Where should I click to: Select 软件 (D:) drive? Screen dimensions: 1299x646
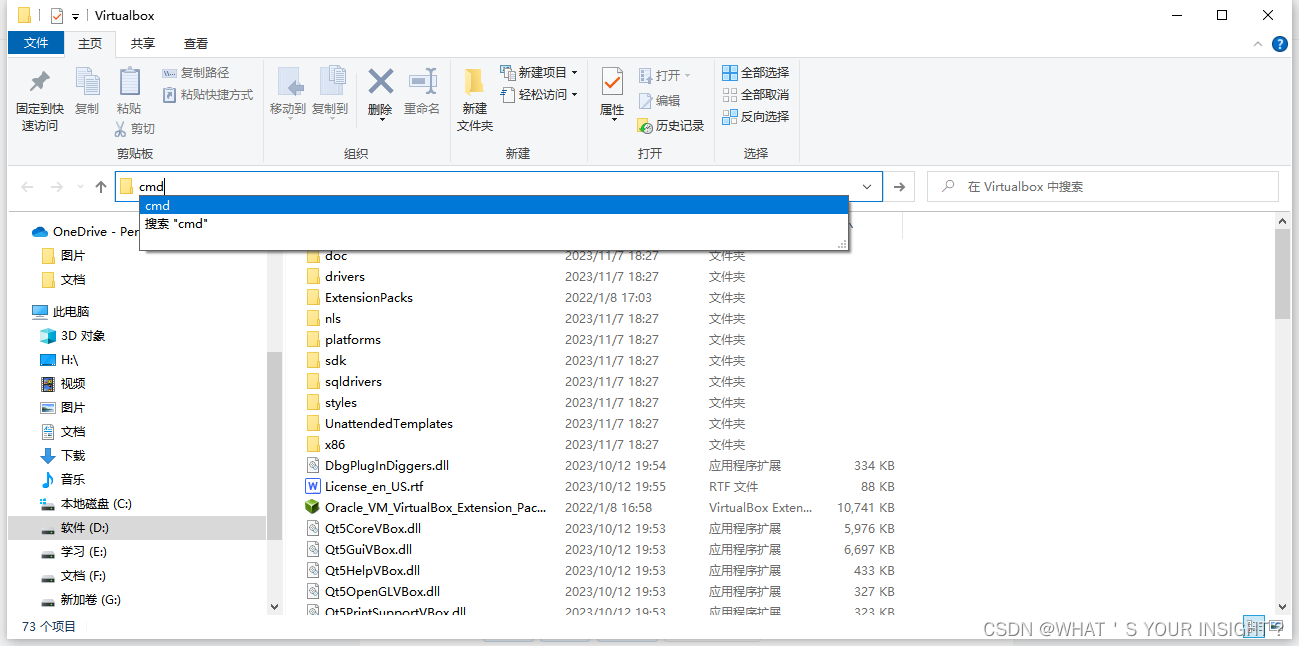click(137, 528)
